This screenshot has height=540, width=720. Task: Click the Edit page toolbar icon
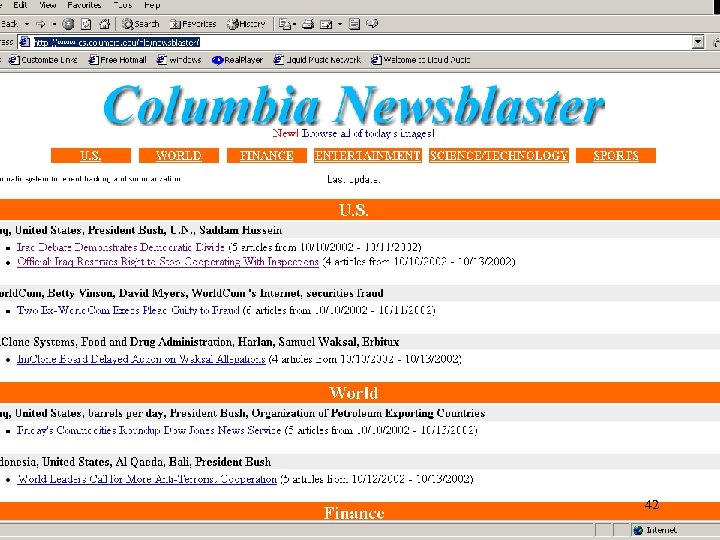[326, 24]
